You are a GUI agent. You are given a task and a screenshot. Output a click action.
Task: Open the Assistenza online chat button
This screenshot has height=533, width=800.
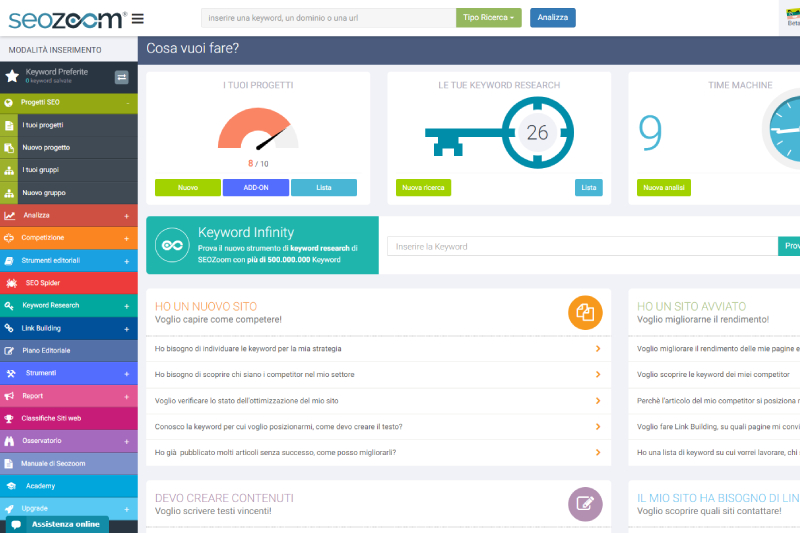[57, 524]
